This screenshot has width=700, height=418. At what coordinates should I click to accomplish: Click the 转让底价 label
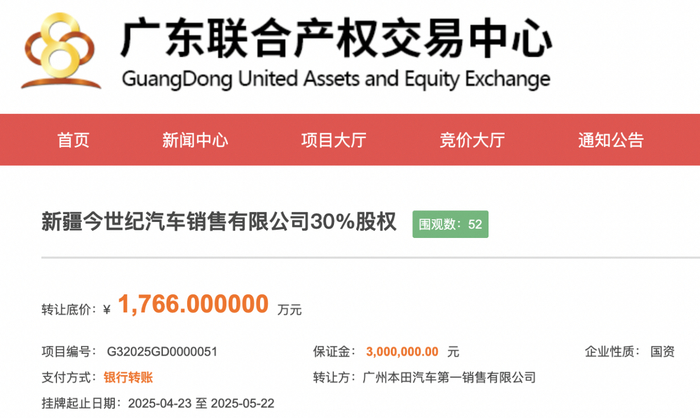coord(68,309)
